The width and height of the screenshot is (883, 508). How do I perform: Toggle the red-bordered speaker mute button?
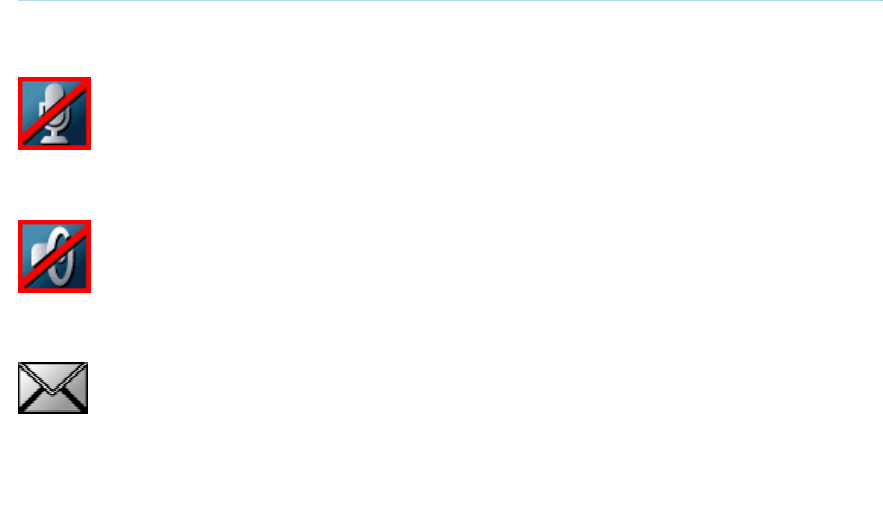54,256
